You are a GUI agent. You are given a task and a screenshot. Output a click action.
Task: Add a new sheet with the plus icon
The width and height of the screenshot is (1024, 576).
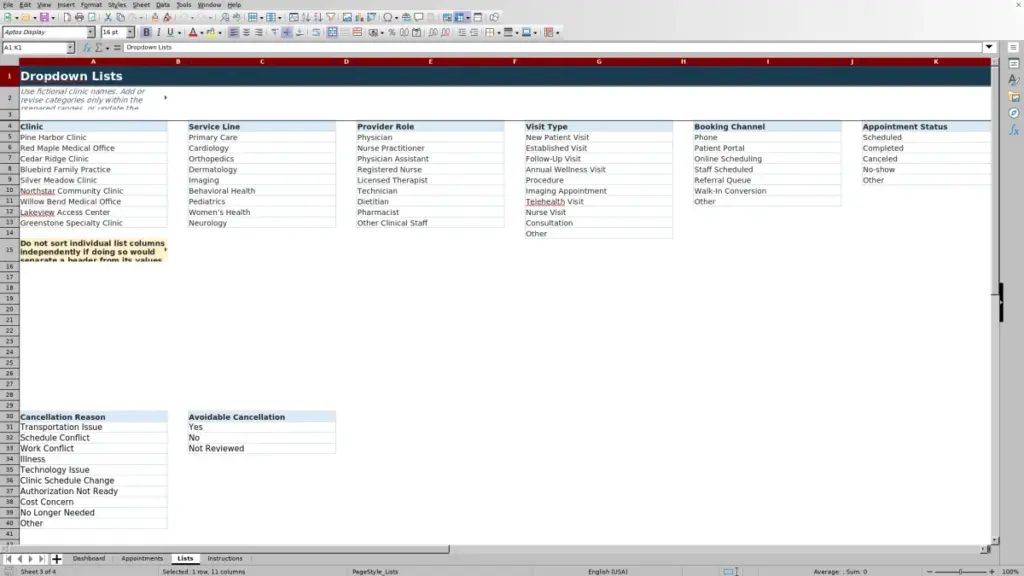click(56, 559)
